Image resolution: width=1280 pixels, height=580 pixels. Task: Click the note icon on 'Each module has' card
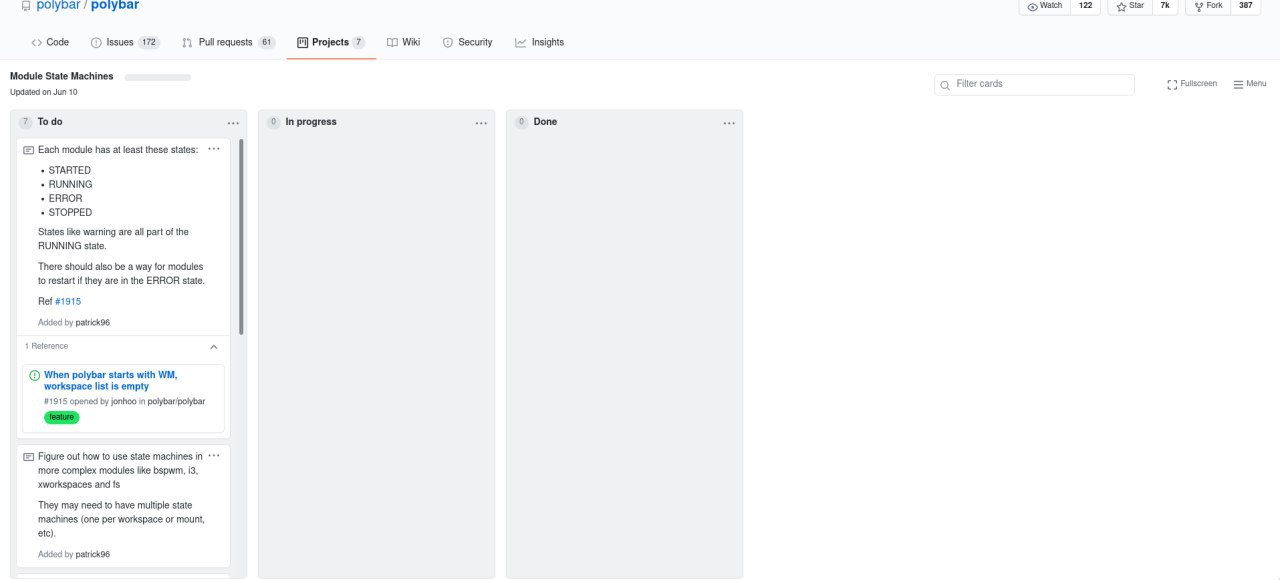pos(28,150)
